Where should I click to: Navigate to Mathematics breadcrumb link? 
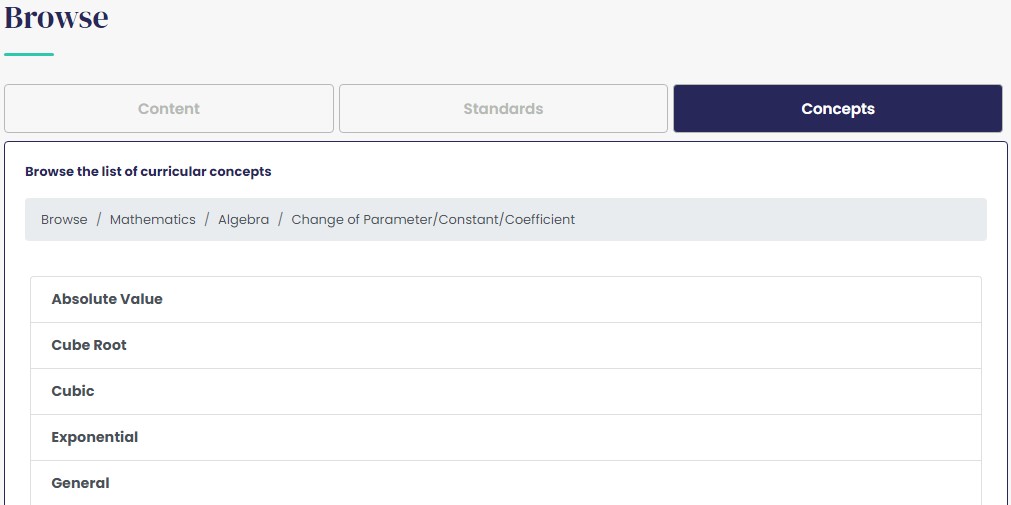[153, 220]
